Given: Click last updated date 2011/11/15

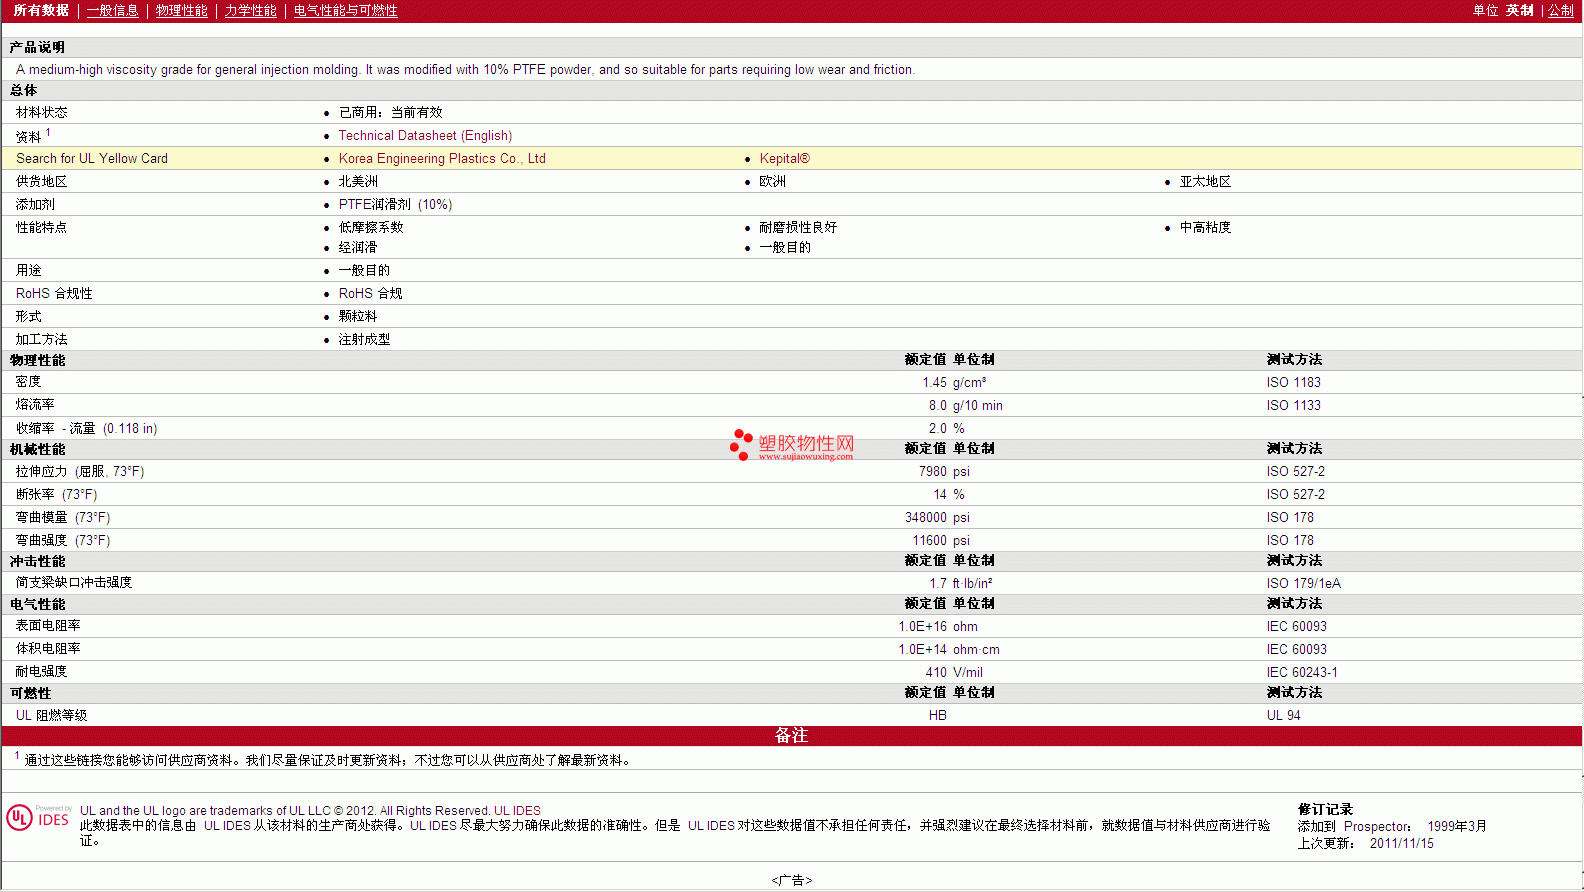Looking at the screenshot, I should point(1402,843).
